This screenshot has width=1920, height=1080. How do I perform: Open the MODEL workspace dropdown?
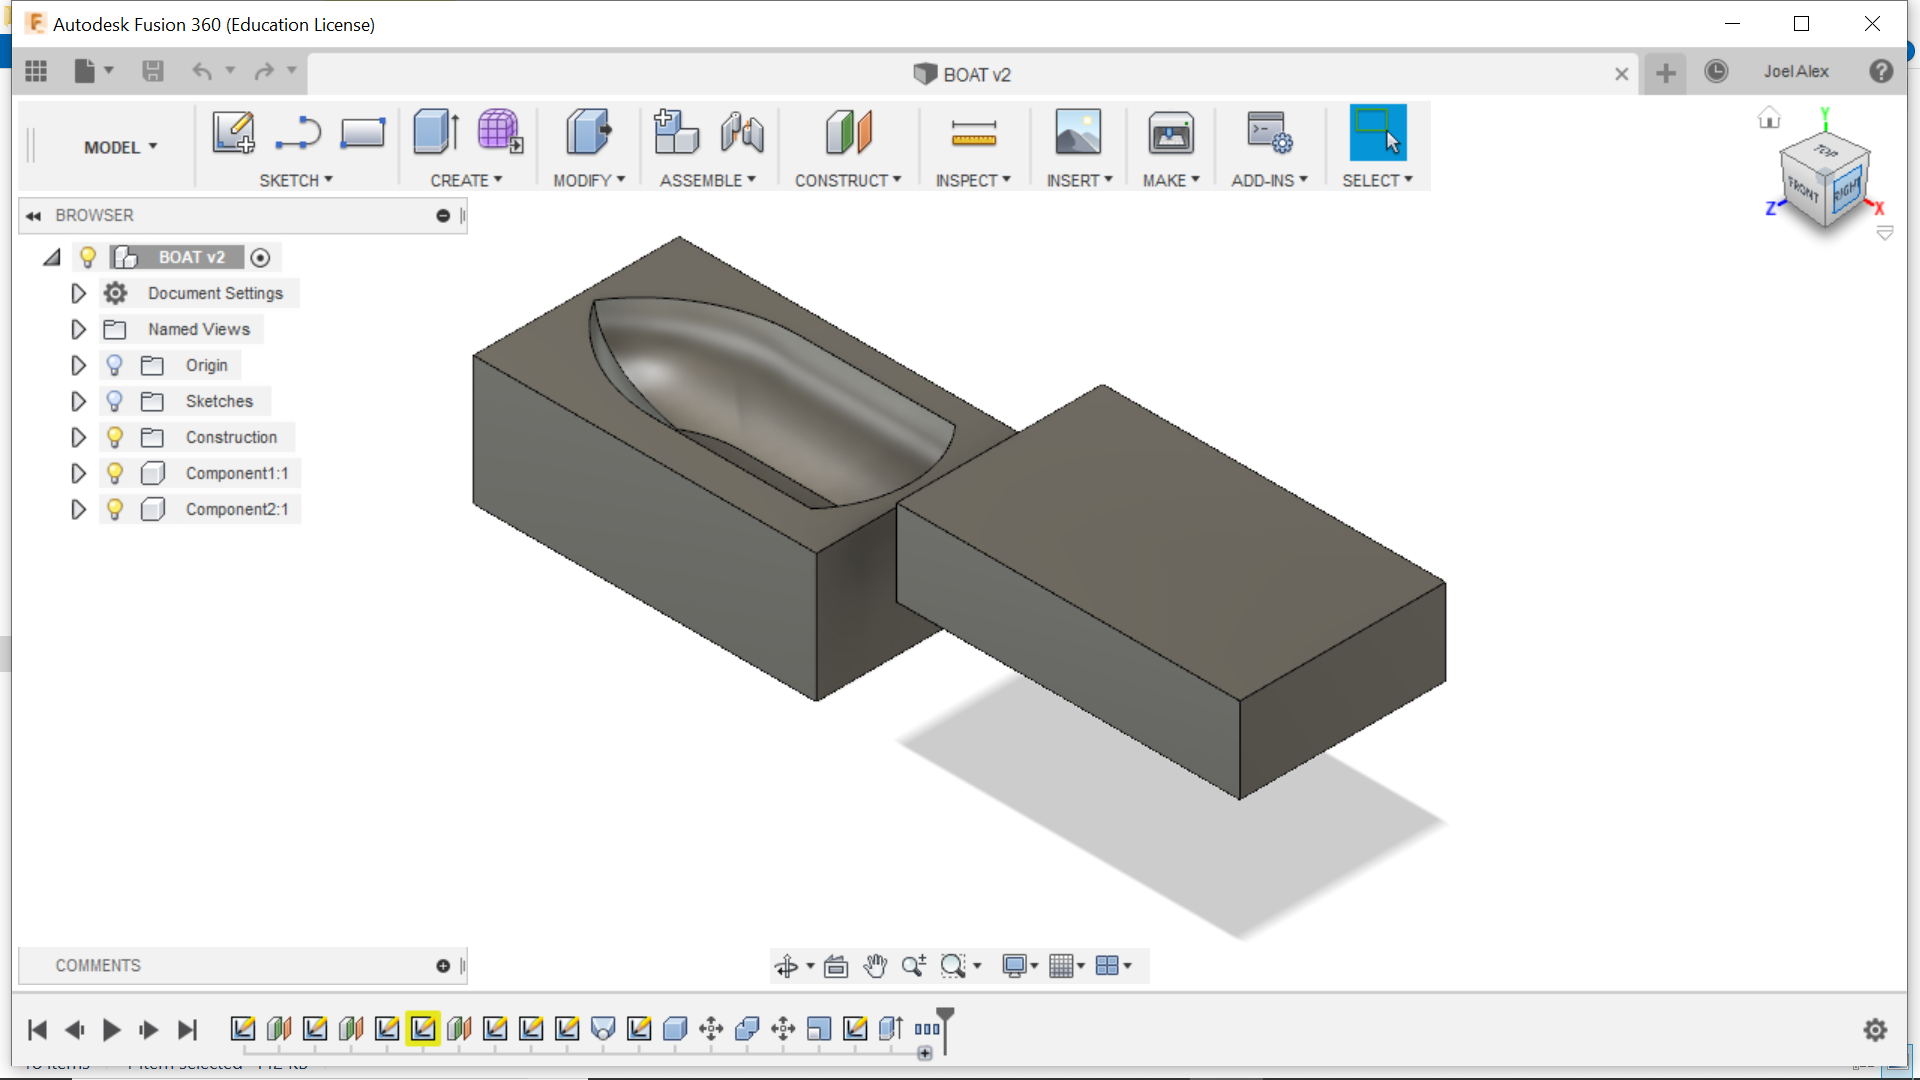tap(120, 147)
